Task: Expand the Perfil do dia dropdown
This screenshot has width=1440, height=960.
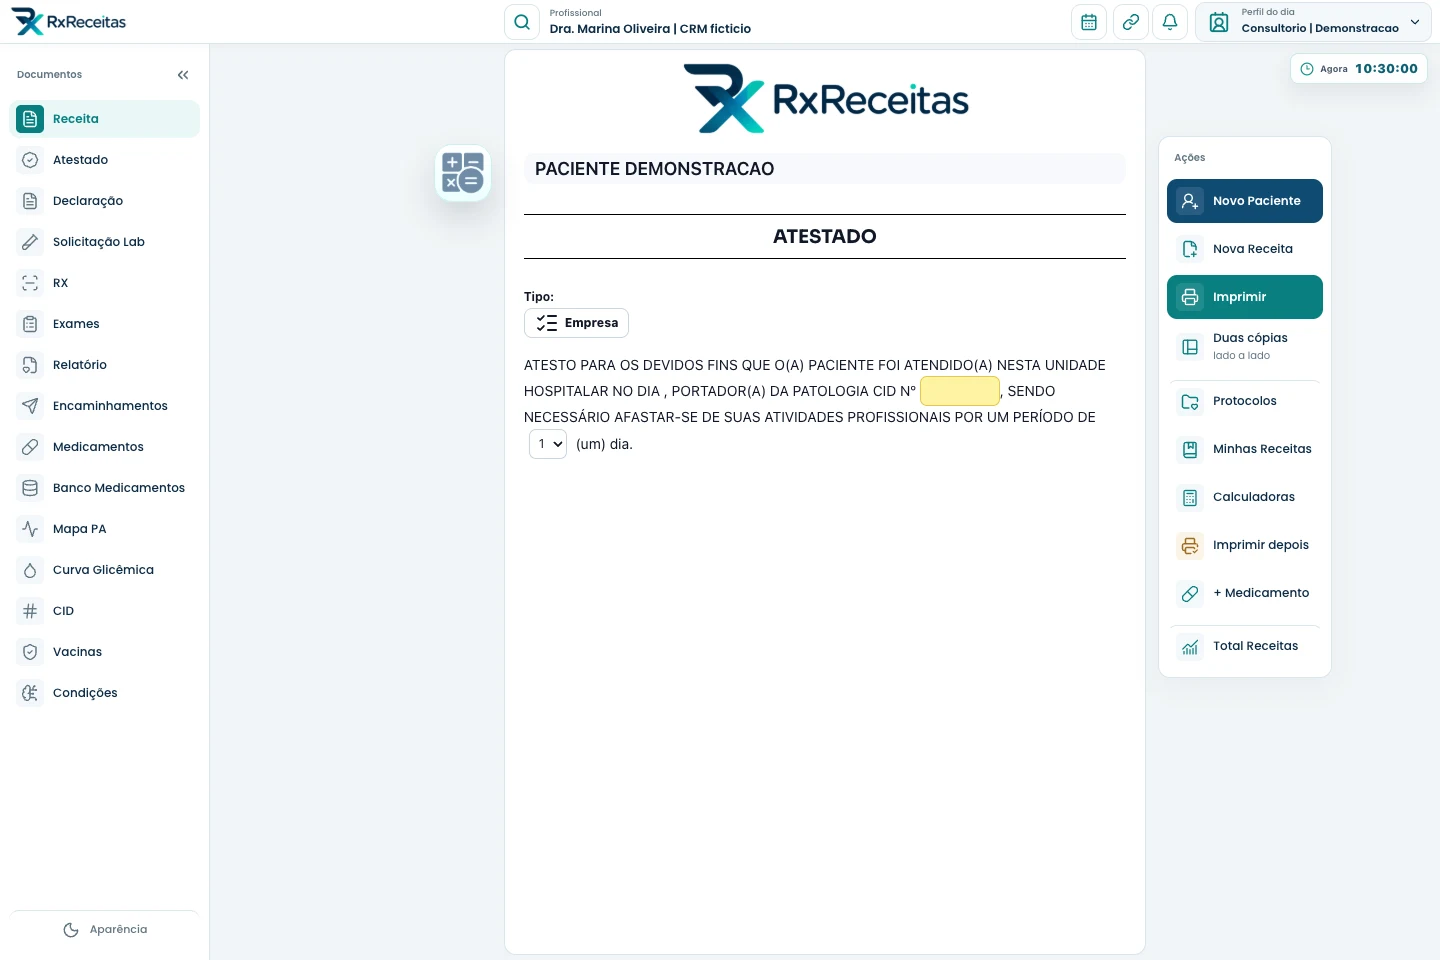Action: (x=1313, y=22)
